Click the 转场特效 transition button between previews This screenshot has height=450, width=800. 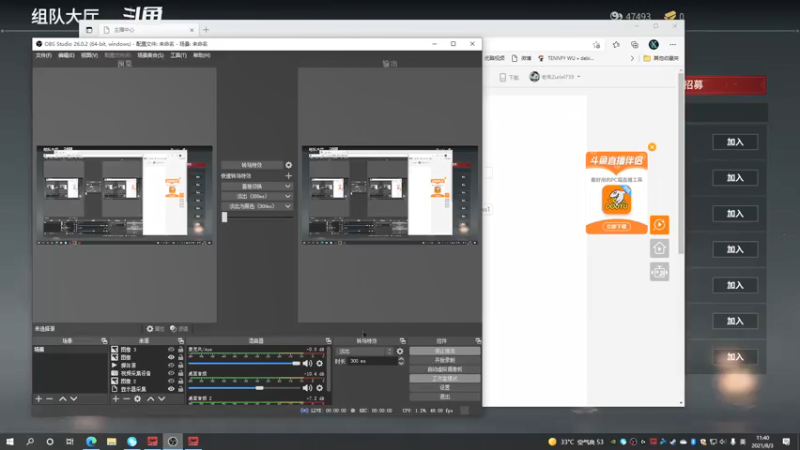pyautogui.click(x=252, y=165)
